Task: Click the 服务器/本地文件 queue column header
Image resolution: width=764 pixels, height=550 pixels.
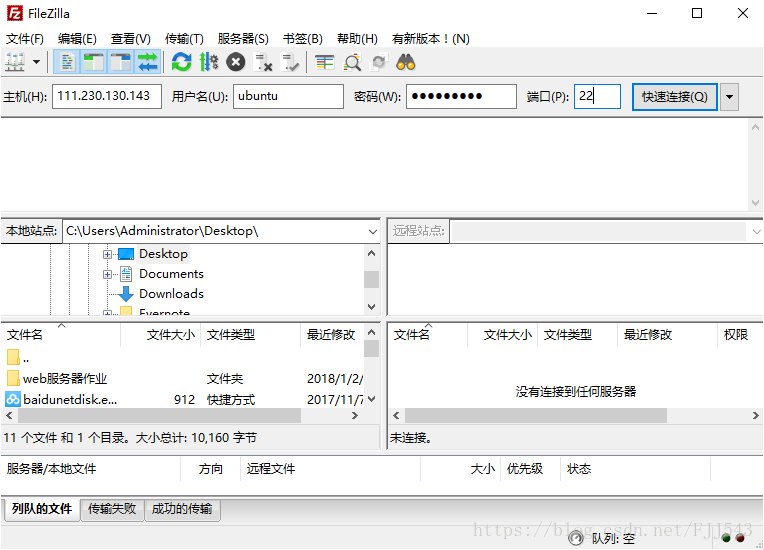Action: point(91,469)
